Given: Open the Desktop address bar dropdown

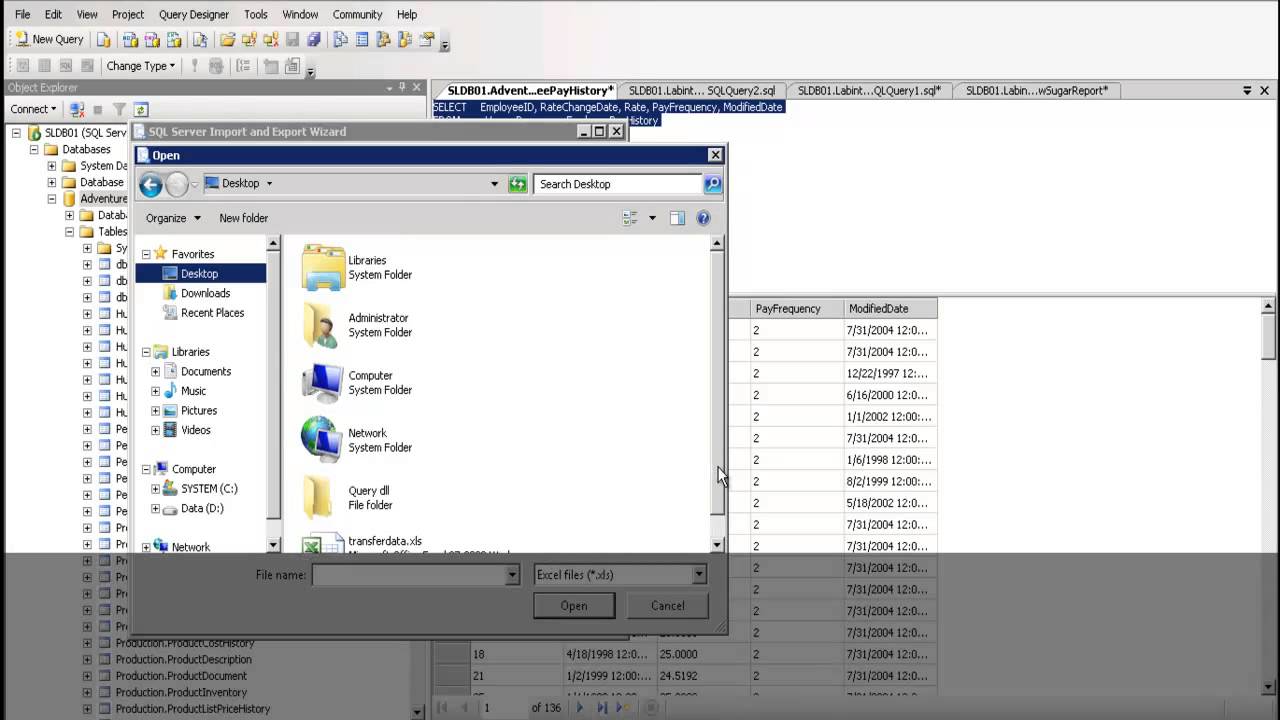Looking at the screenshot, I should tap(494, 184).
